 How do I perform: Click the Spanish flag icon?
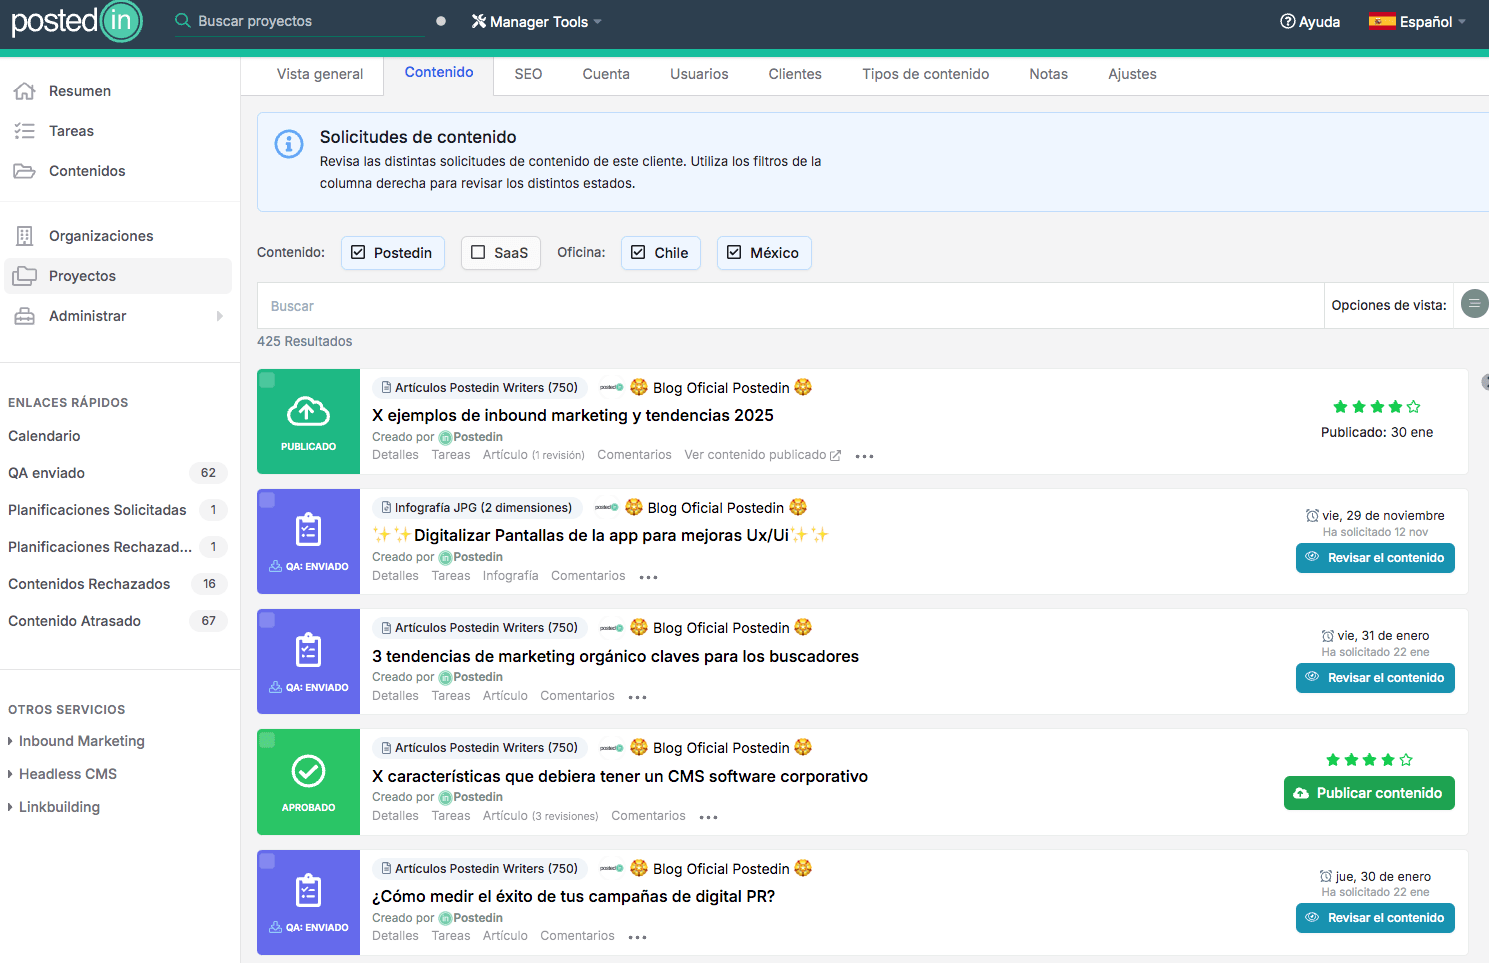[1382, 21]
